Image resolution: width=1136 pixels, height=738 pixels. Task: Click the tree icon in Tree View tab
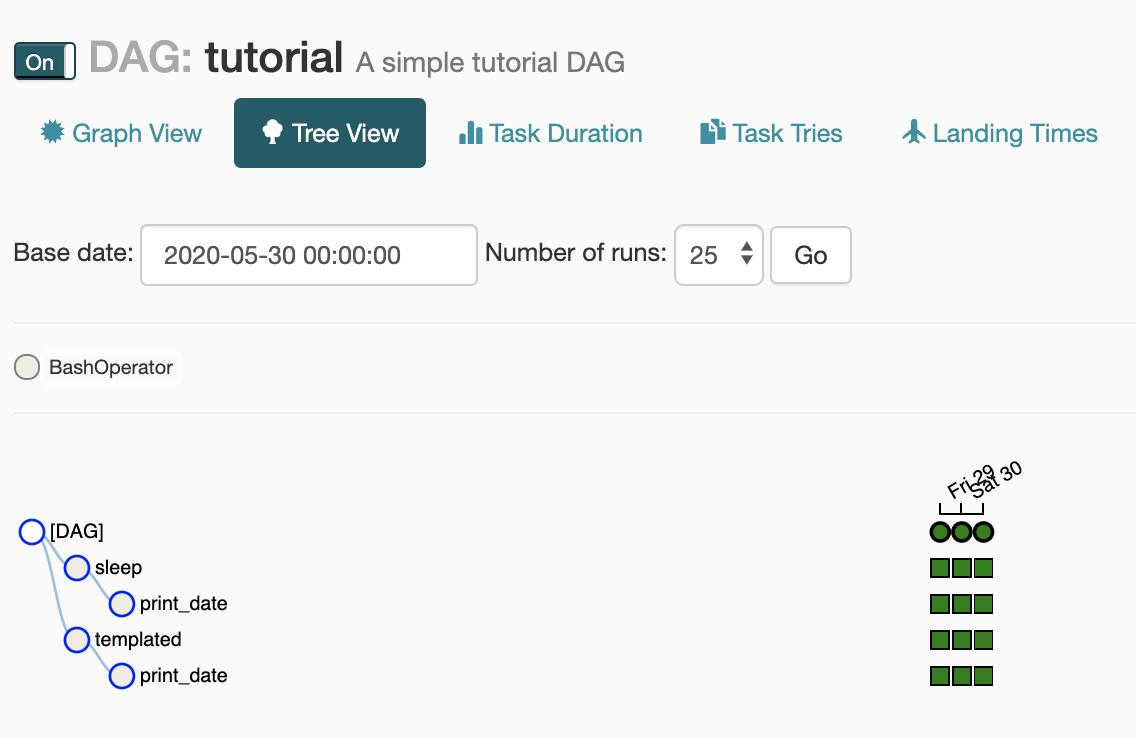pyautogui.click(x=272, y=133)
